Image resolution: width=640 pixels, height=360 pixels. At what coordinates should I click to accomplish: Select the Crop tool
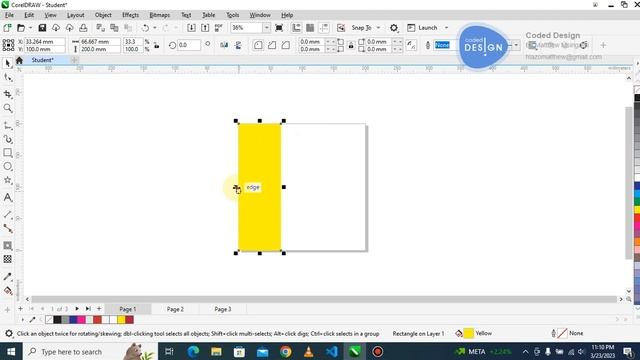(x=8, y=94)
